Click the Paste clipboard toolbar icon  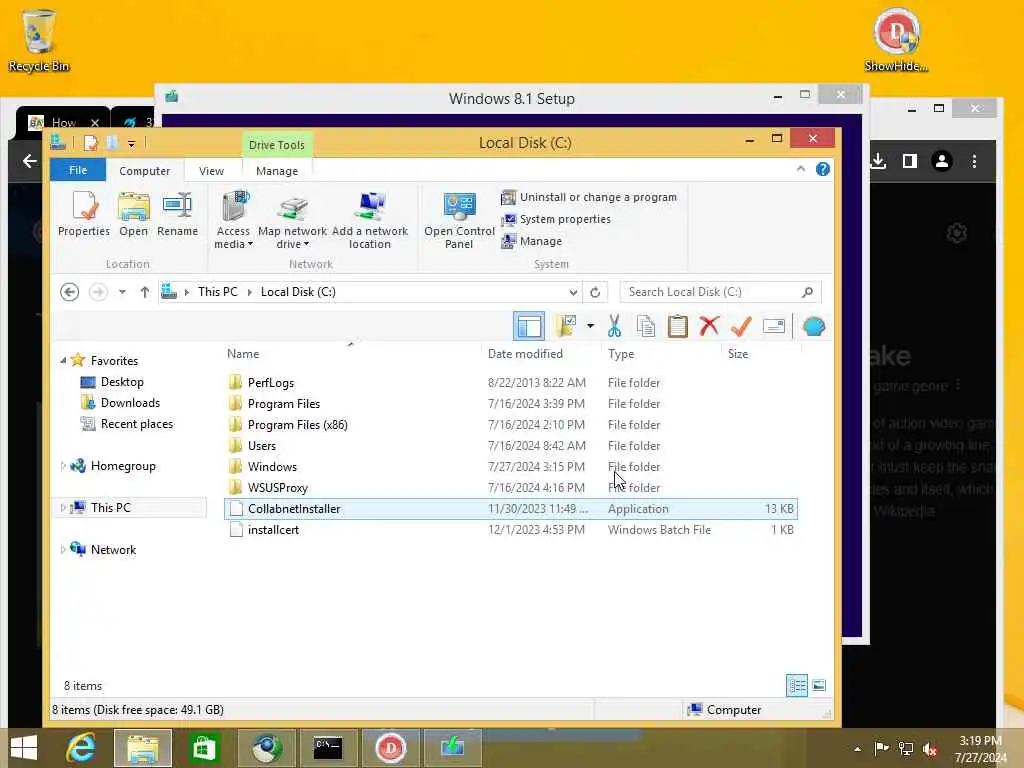[677, 326]
